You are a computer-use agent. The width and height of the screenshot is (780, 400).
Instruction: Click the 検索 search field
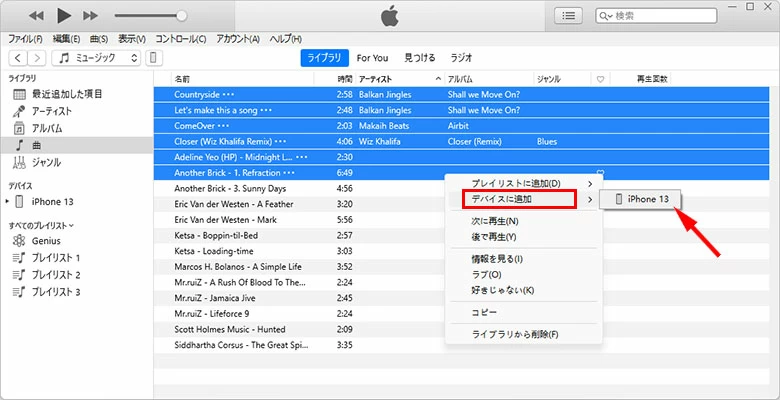point(680,16)
